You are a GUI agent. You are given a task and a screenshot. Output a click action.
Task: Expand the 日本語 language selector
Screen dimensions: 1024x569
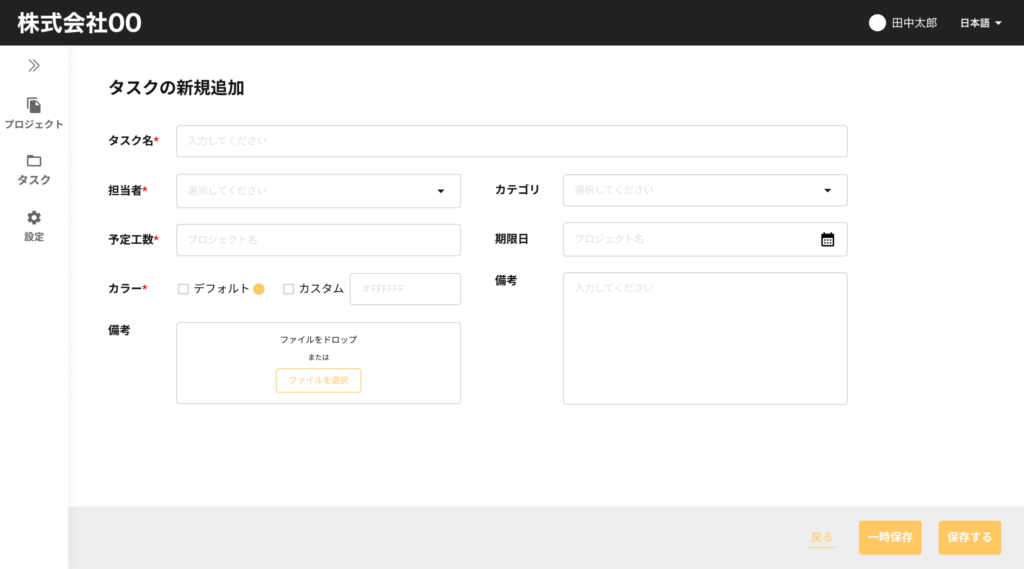[980, 23]
